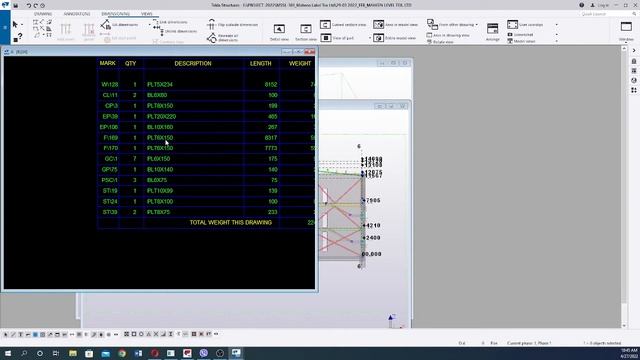Open the Viber icon in taskbar
Screen dimensions: 640x360
click(203, 353)
